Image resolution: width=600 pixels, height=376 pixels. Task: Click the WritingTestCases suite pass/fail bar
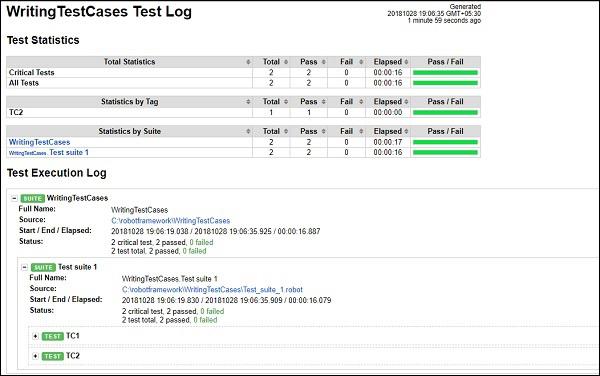point(445,142)
